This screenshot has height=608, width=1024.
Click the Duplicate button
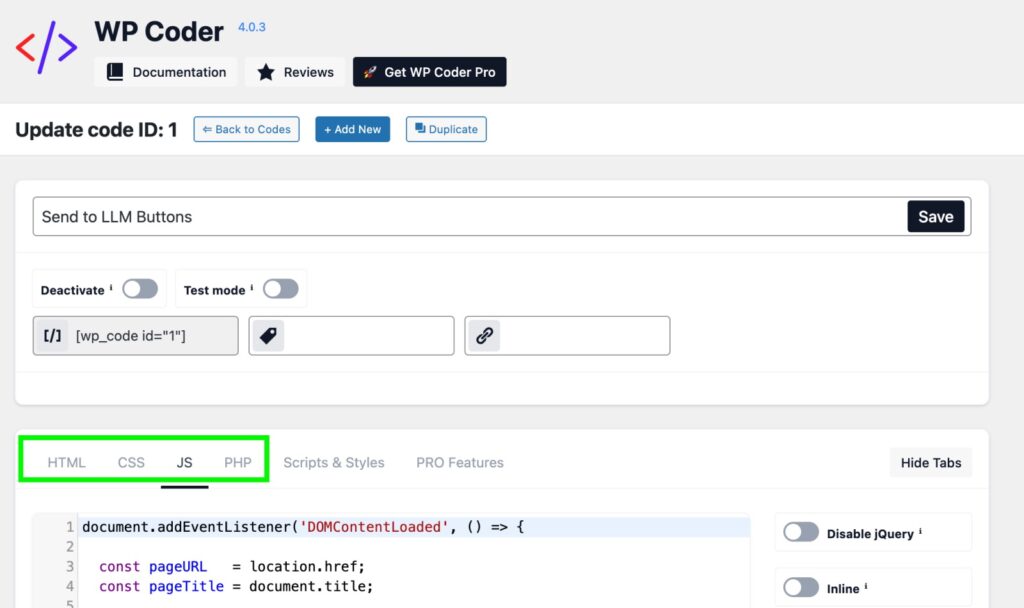click(446, 129)
